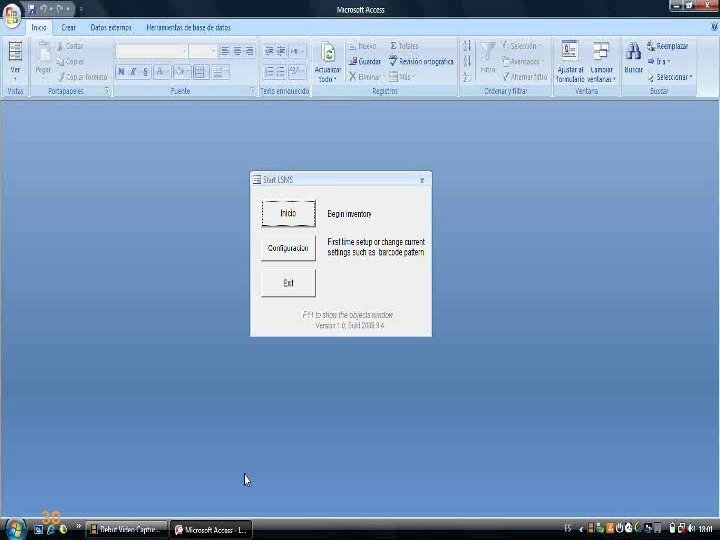Undo with the Quick Access toolbar arrow
720x540 pixels.
(x=43, y=9)
